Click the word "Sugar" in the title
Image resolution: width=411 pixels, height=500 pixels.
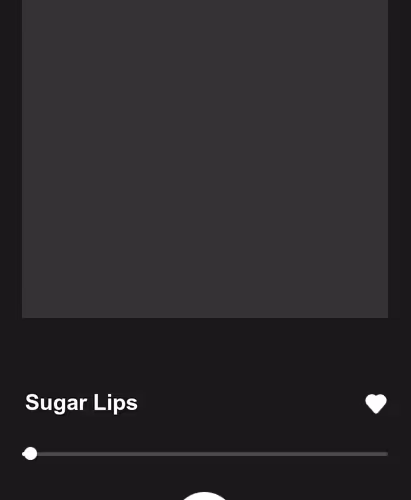pos(56,404)
